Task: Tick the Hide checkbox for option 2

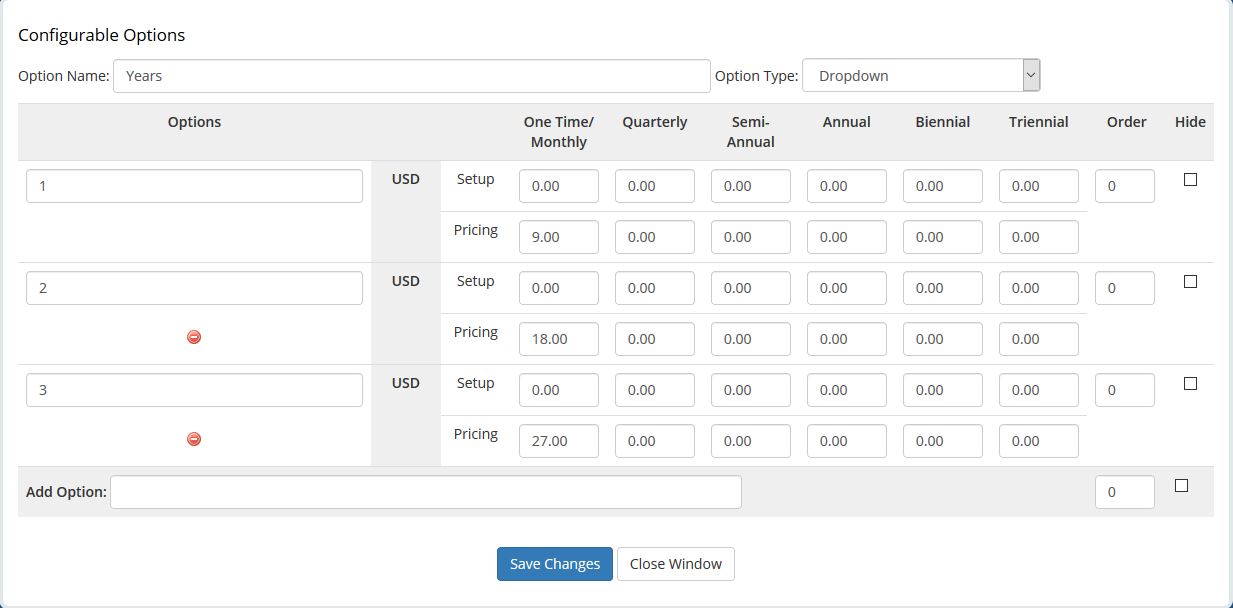Action: click(x=1190, y=282)
